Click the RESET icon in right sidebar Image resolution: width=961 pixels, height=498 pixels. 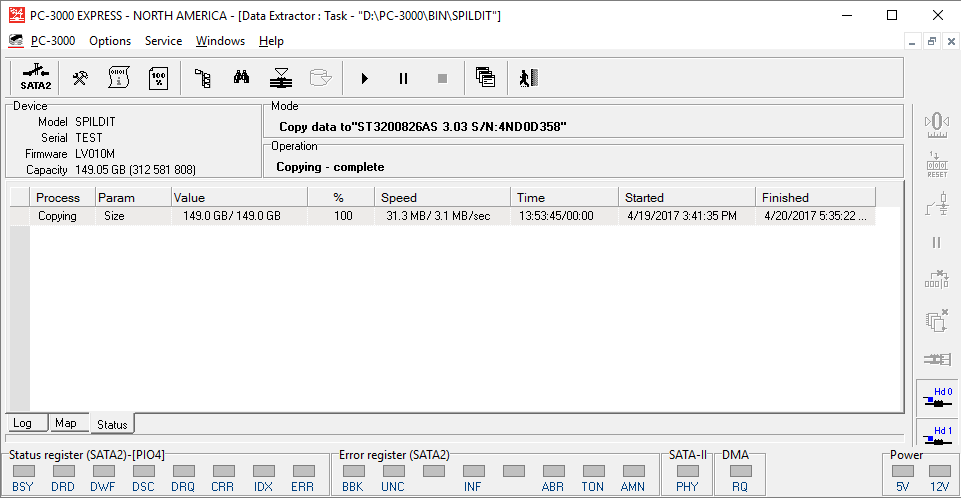click(936, 164)
